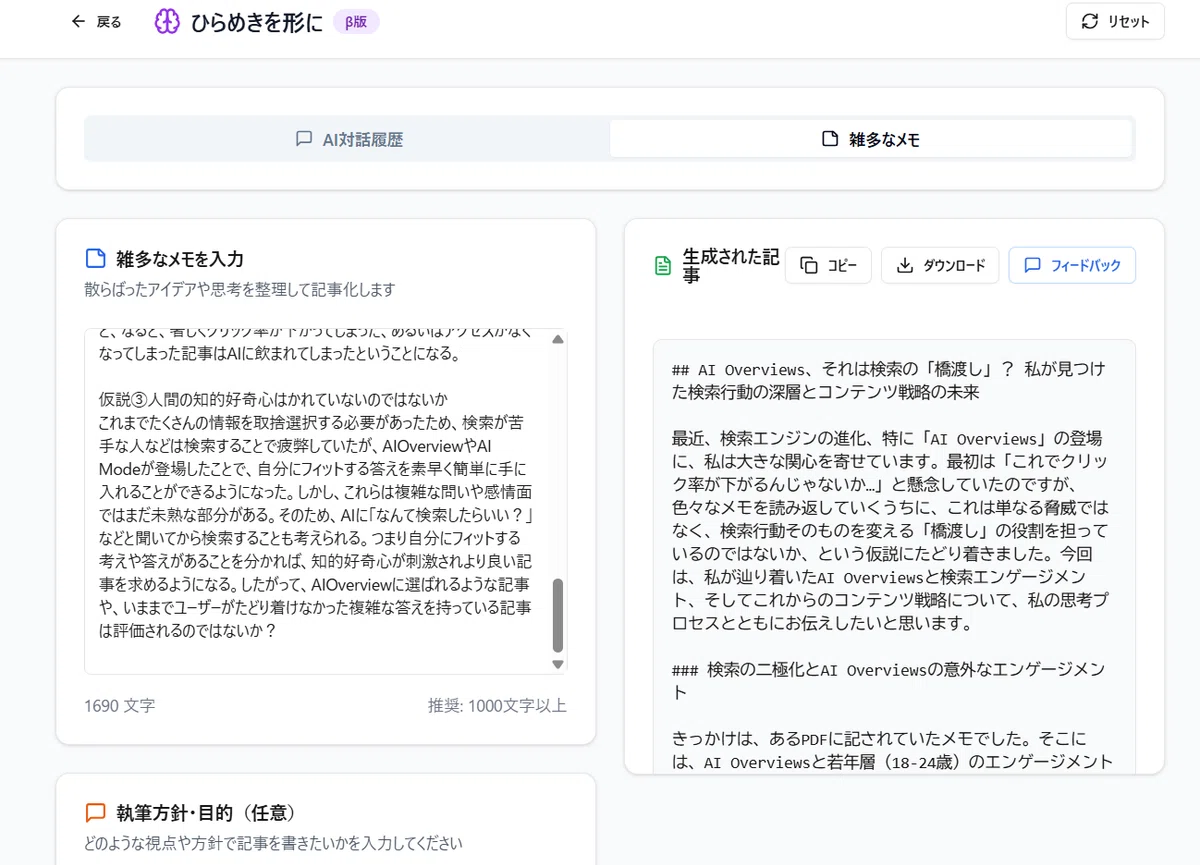Click the ## AI Overviews article title line

point(889,380)
